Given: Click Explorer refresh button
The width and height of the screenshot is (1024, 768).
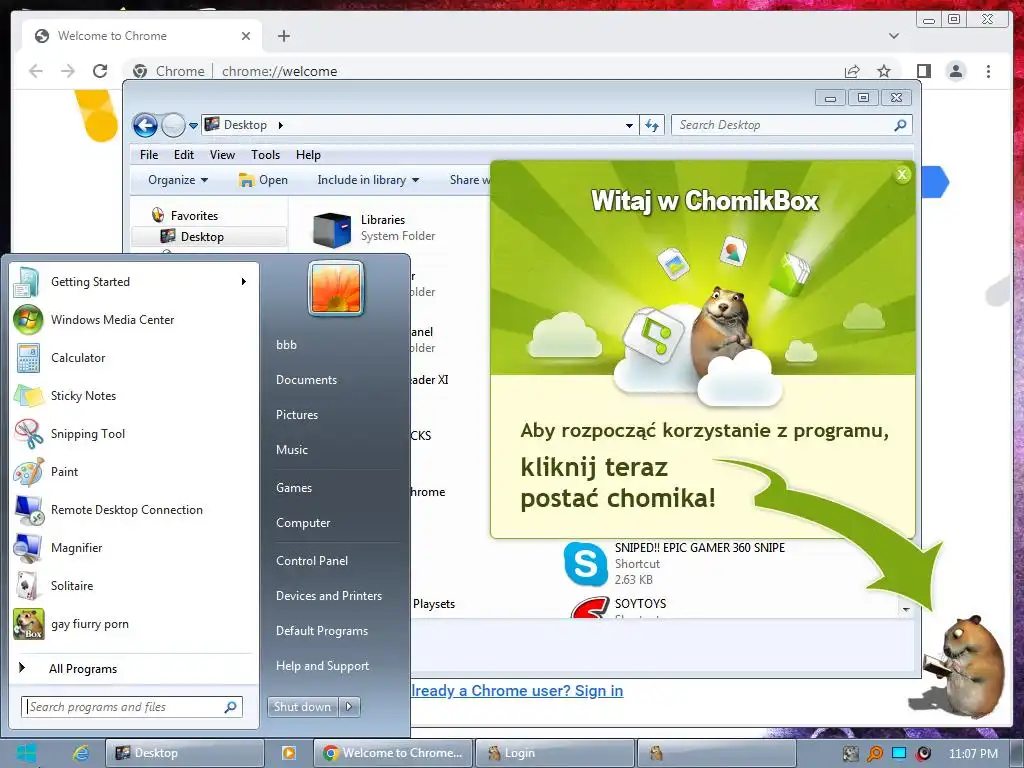Looking at the screenshot, I should (652, 125).
